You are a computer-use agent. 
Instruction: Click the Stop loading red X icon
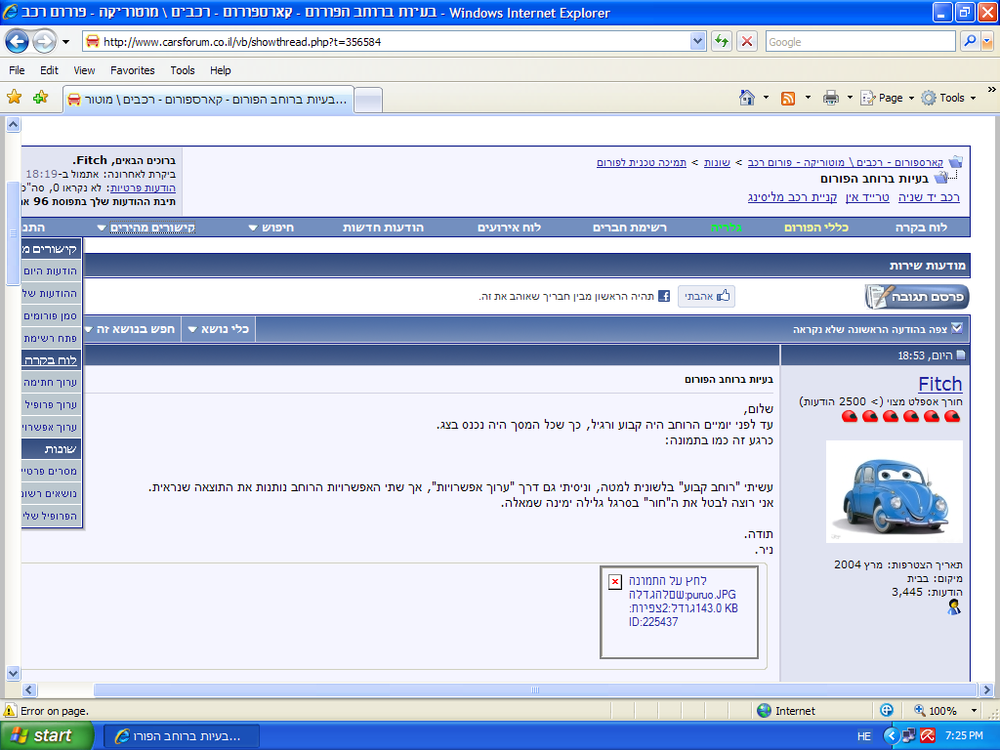coord(747,42)
